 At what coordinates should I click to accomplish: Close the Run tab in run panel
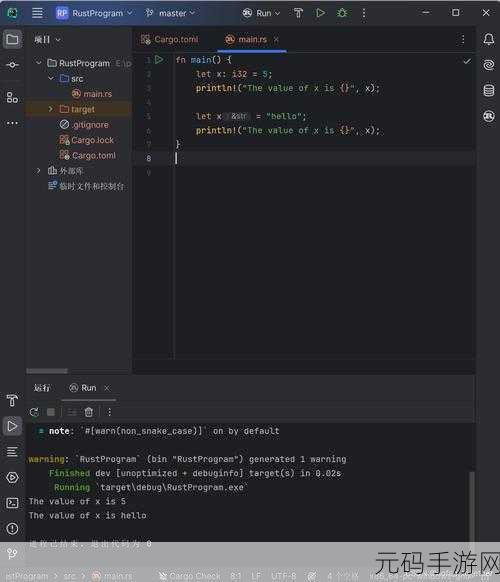tap(107, 388)
